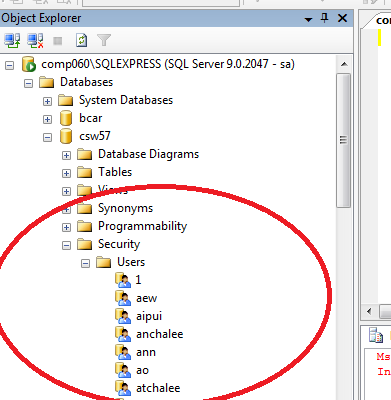Select the bcar database cylinder icon
The image size is (391, 400).
tap(66, 118)
